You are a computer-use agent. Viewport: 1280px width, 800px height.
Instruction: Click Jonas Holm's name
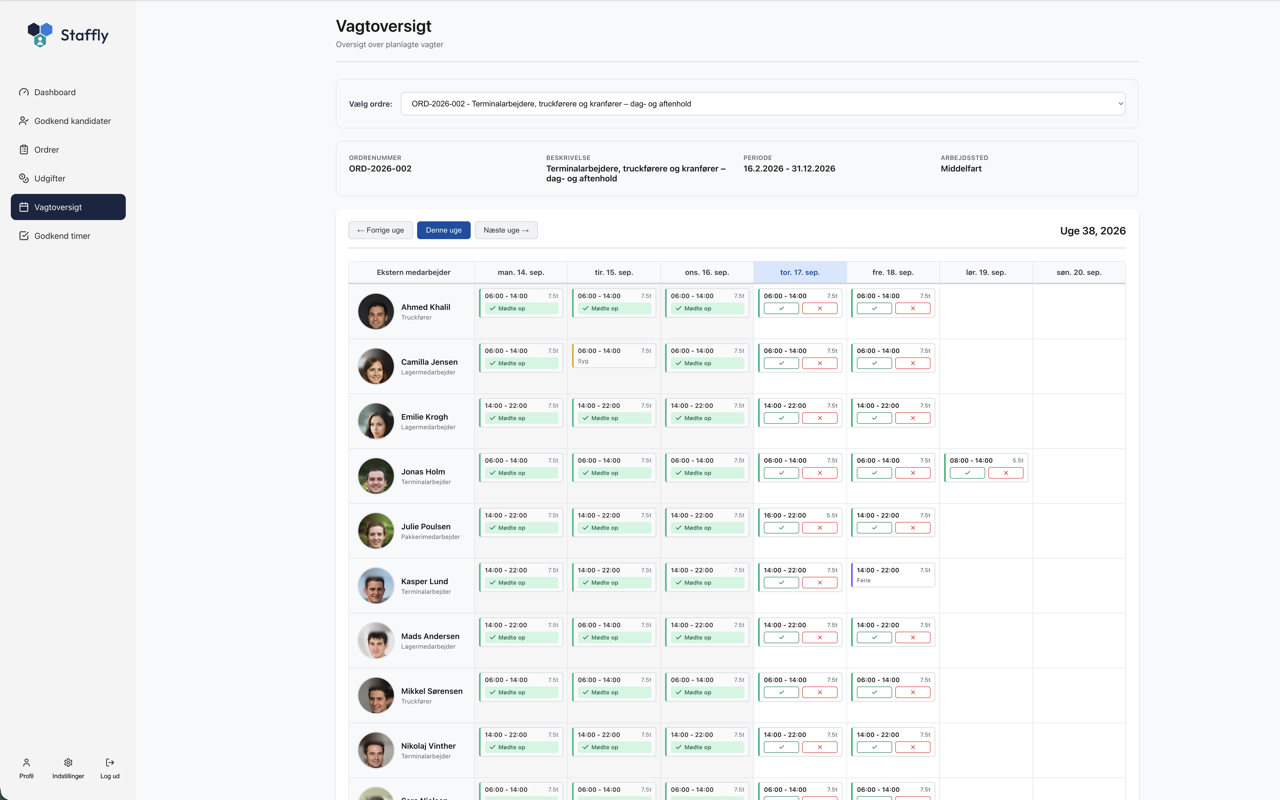tap(423, 472)
